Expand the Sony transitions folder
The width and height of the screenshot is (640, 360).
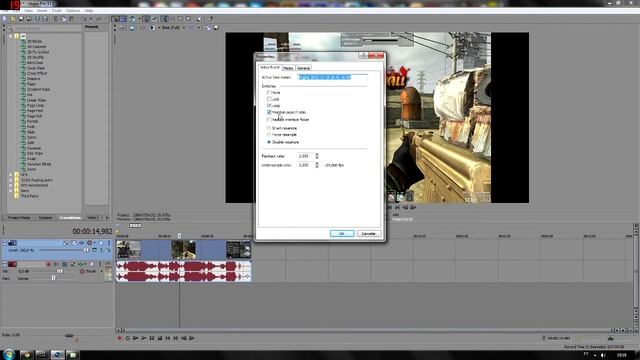[x=11, y=190]
